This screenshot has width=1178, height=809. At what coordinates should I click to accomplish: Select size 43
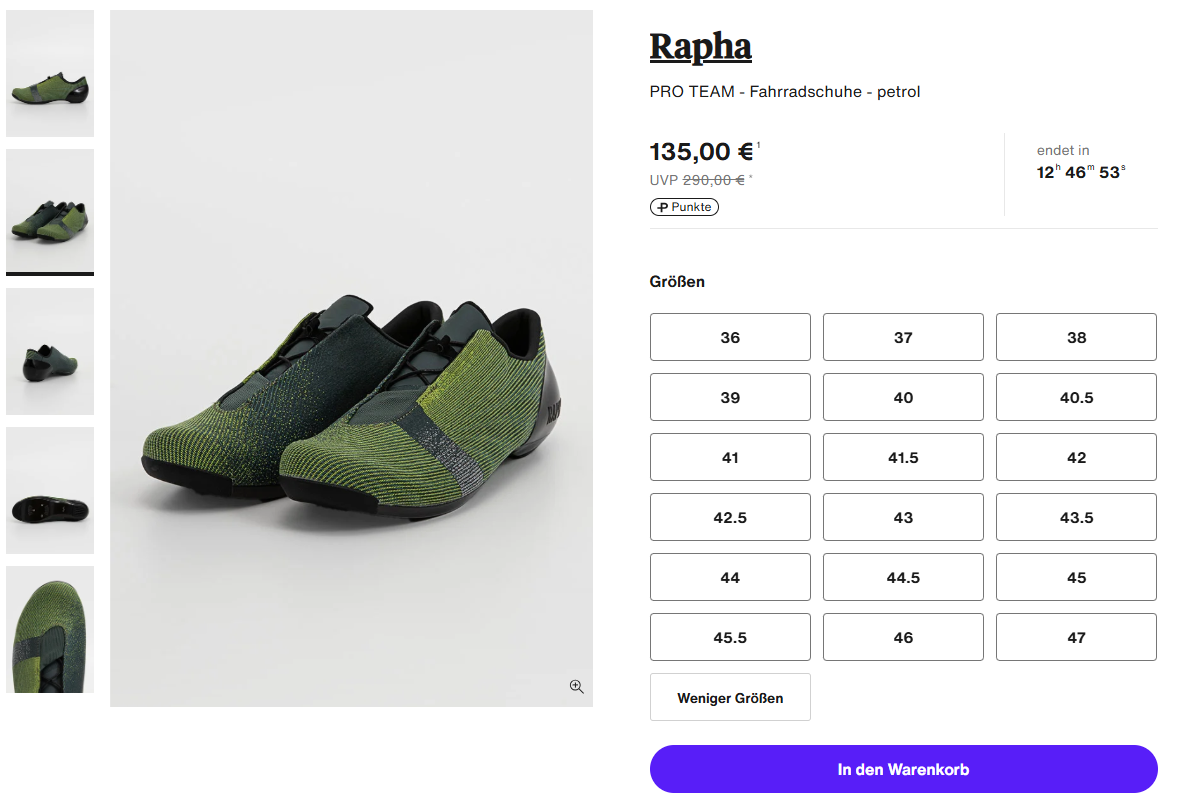click(903, 517)
